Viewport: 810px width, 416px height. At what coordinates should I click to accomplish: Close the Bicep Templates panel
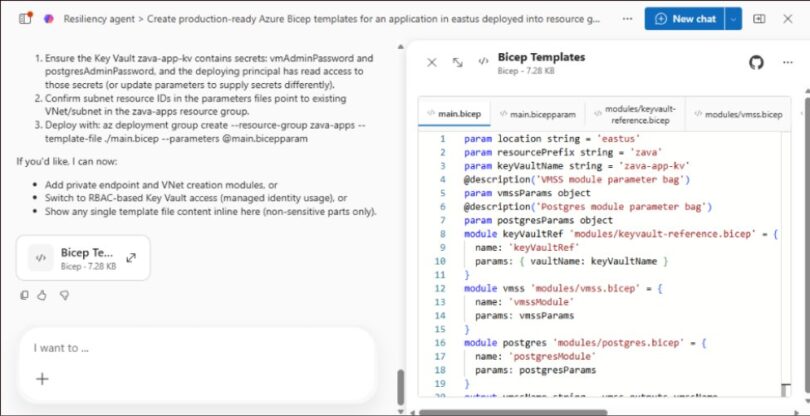pos(432,63)
